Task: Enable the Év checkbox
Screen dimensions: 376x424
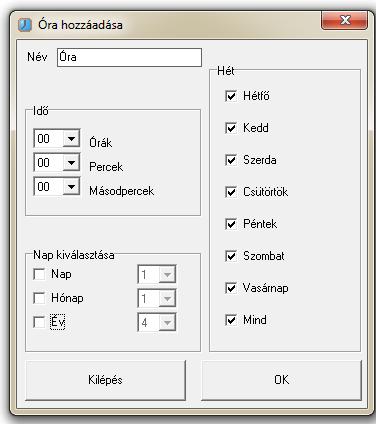Action: [x=39, y=322]
